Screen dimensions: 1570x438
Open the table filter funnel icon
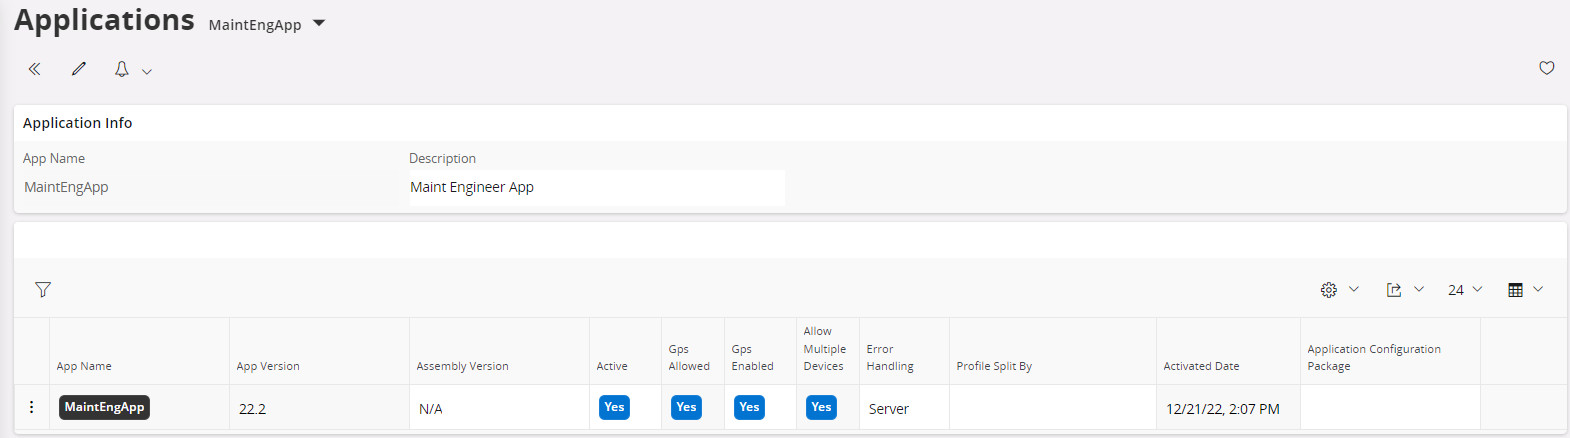43,290
